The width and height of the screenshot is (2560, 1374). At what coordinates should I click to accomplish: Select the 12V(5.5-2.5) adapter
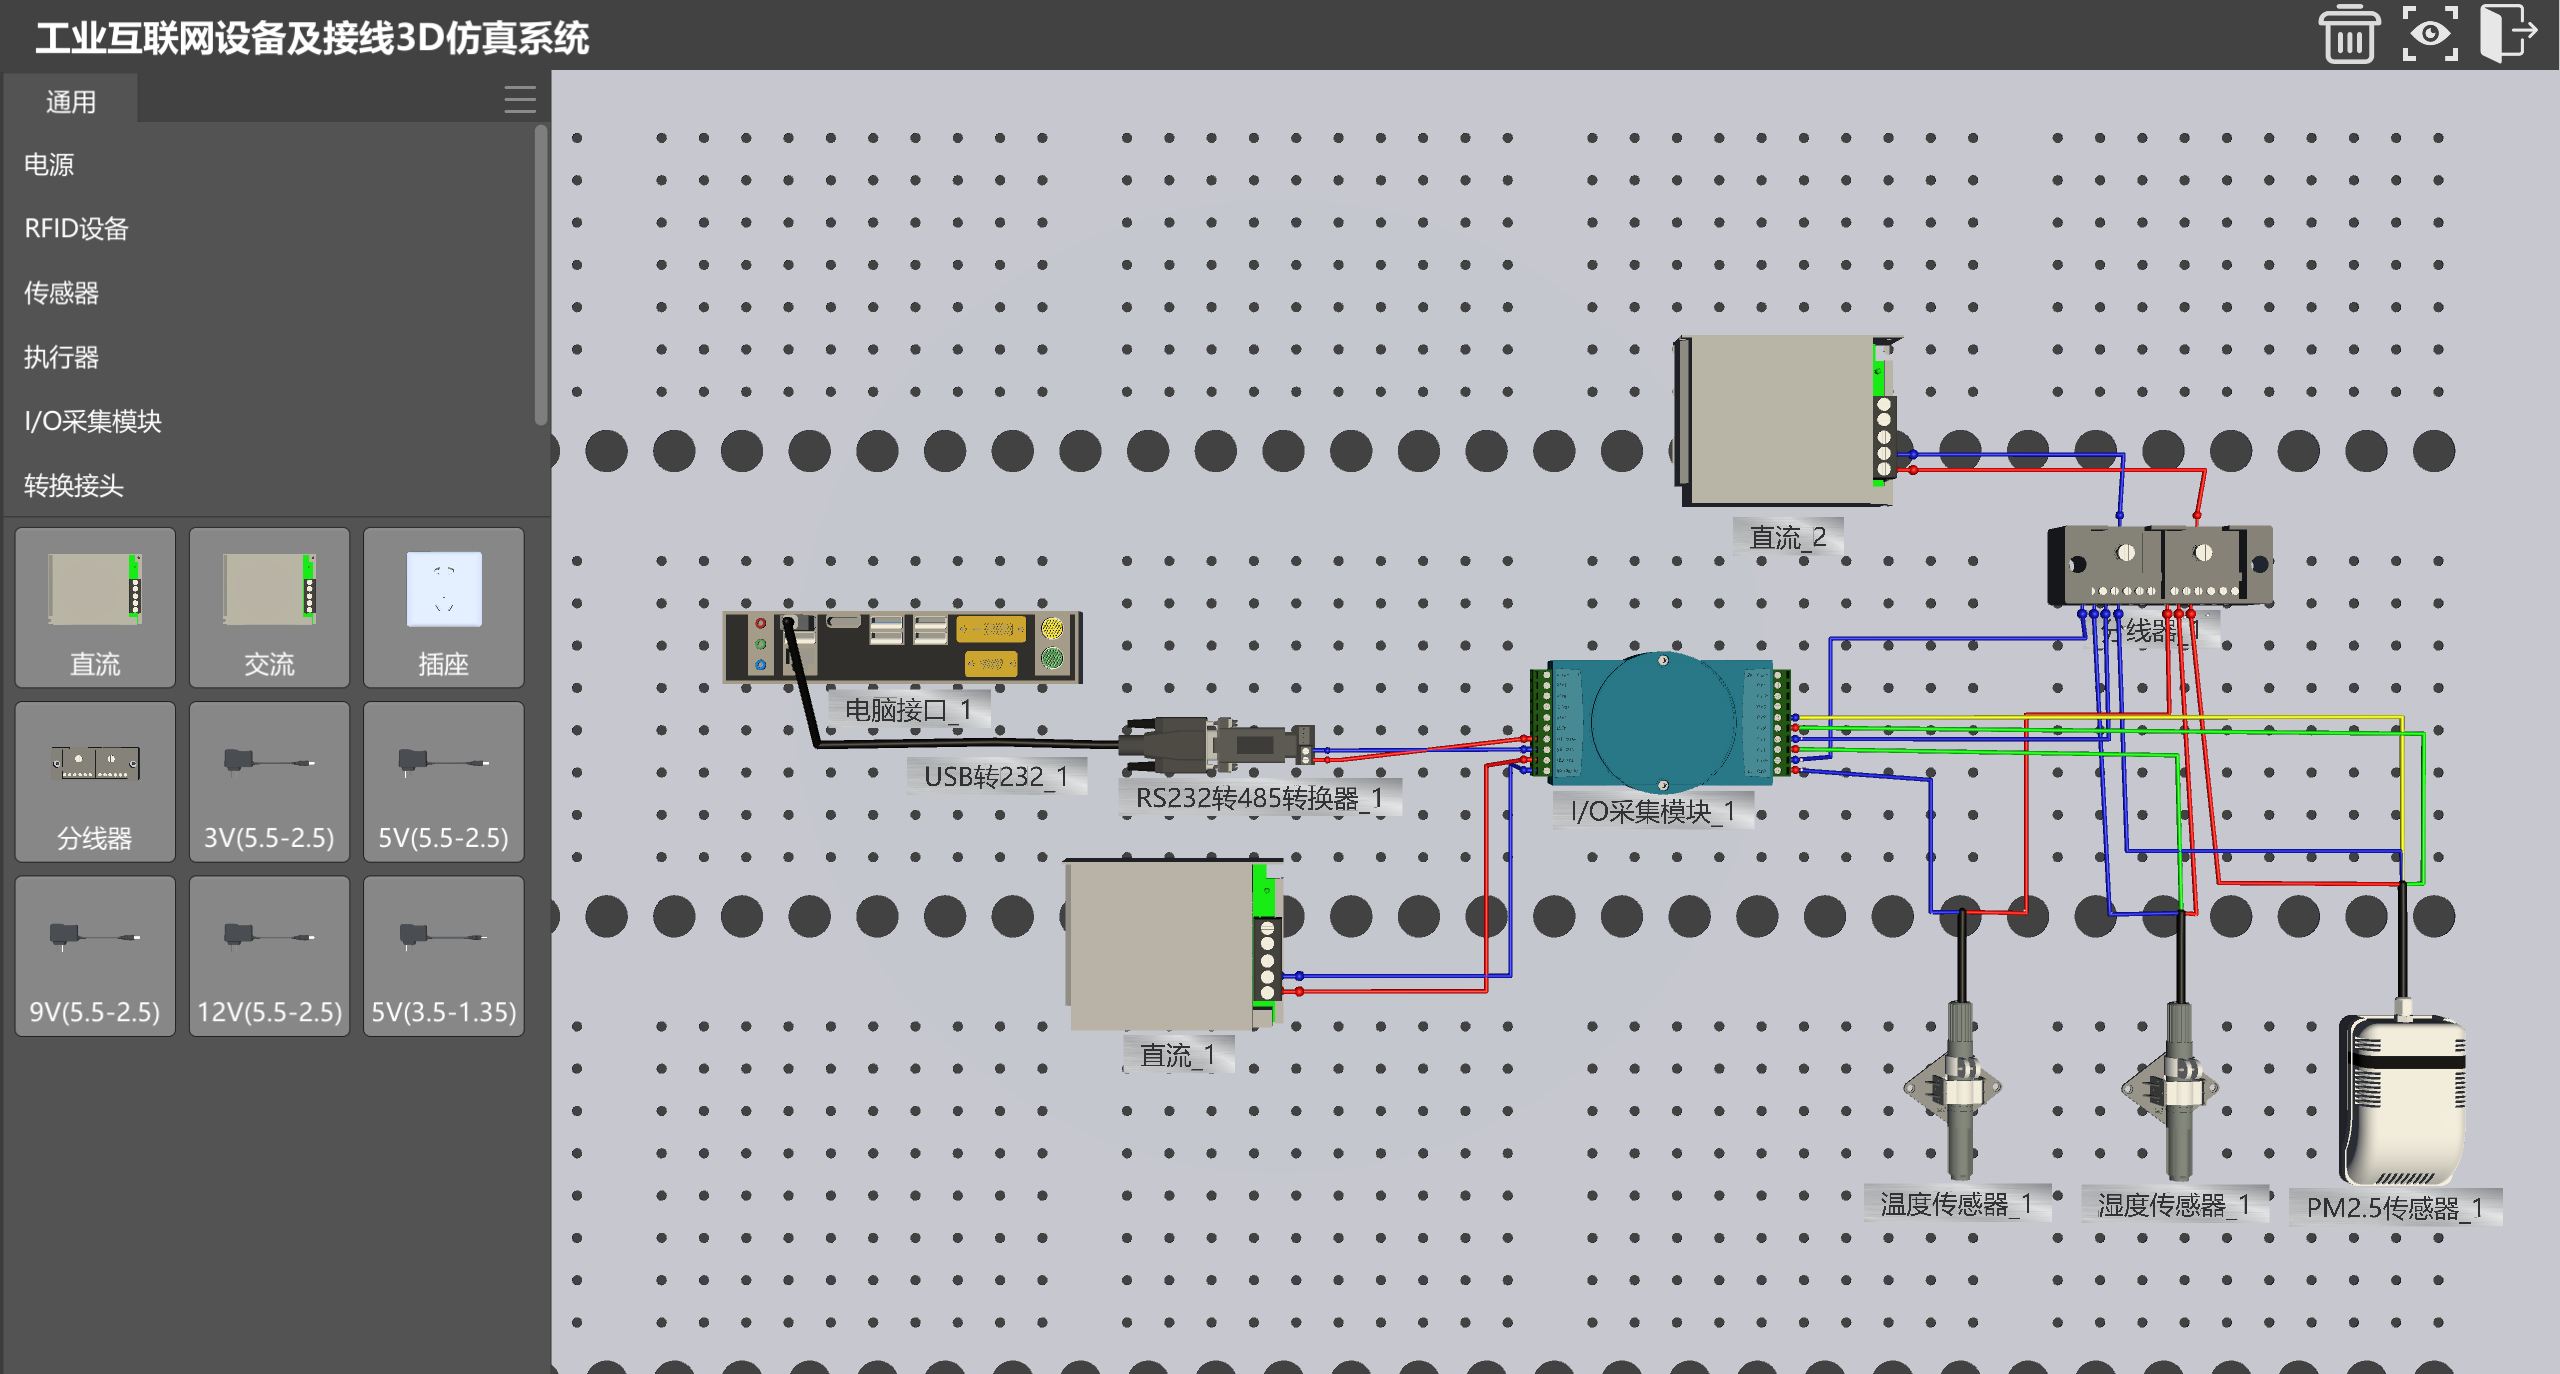coord(269,956)
